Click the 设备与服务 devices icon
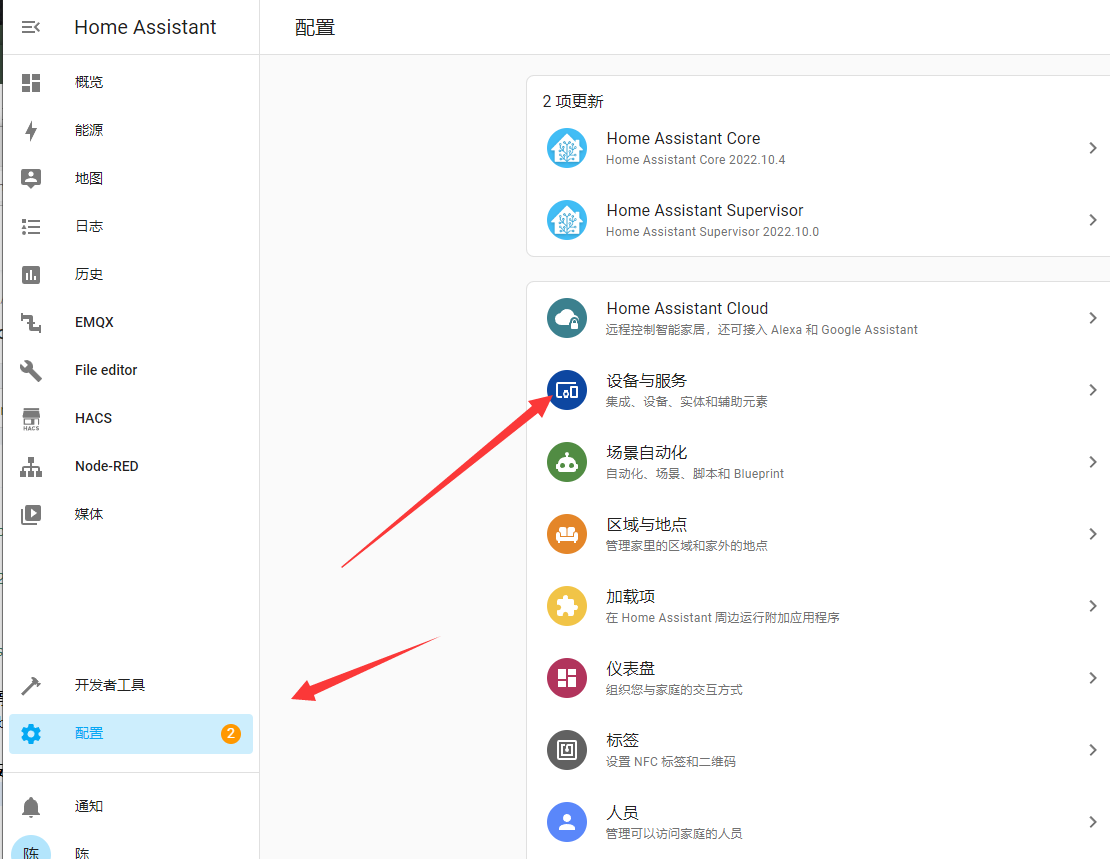The width and height of the screenshot is (1110, 859). [566, 390]
